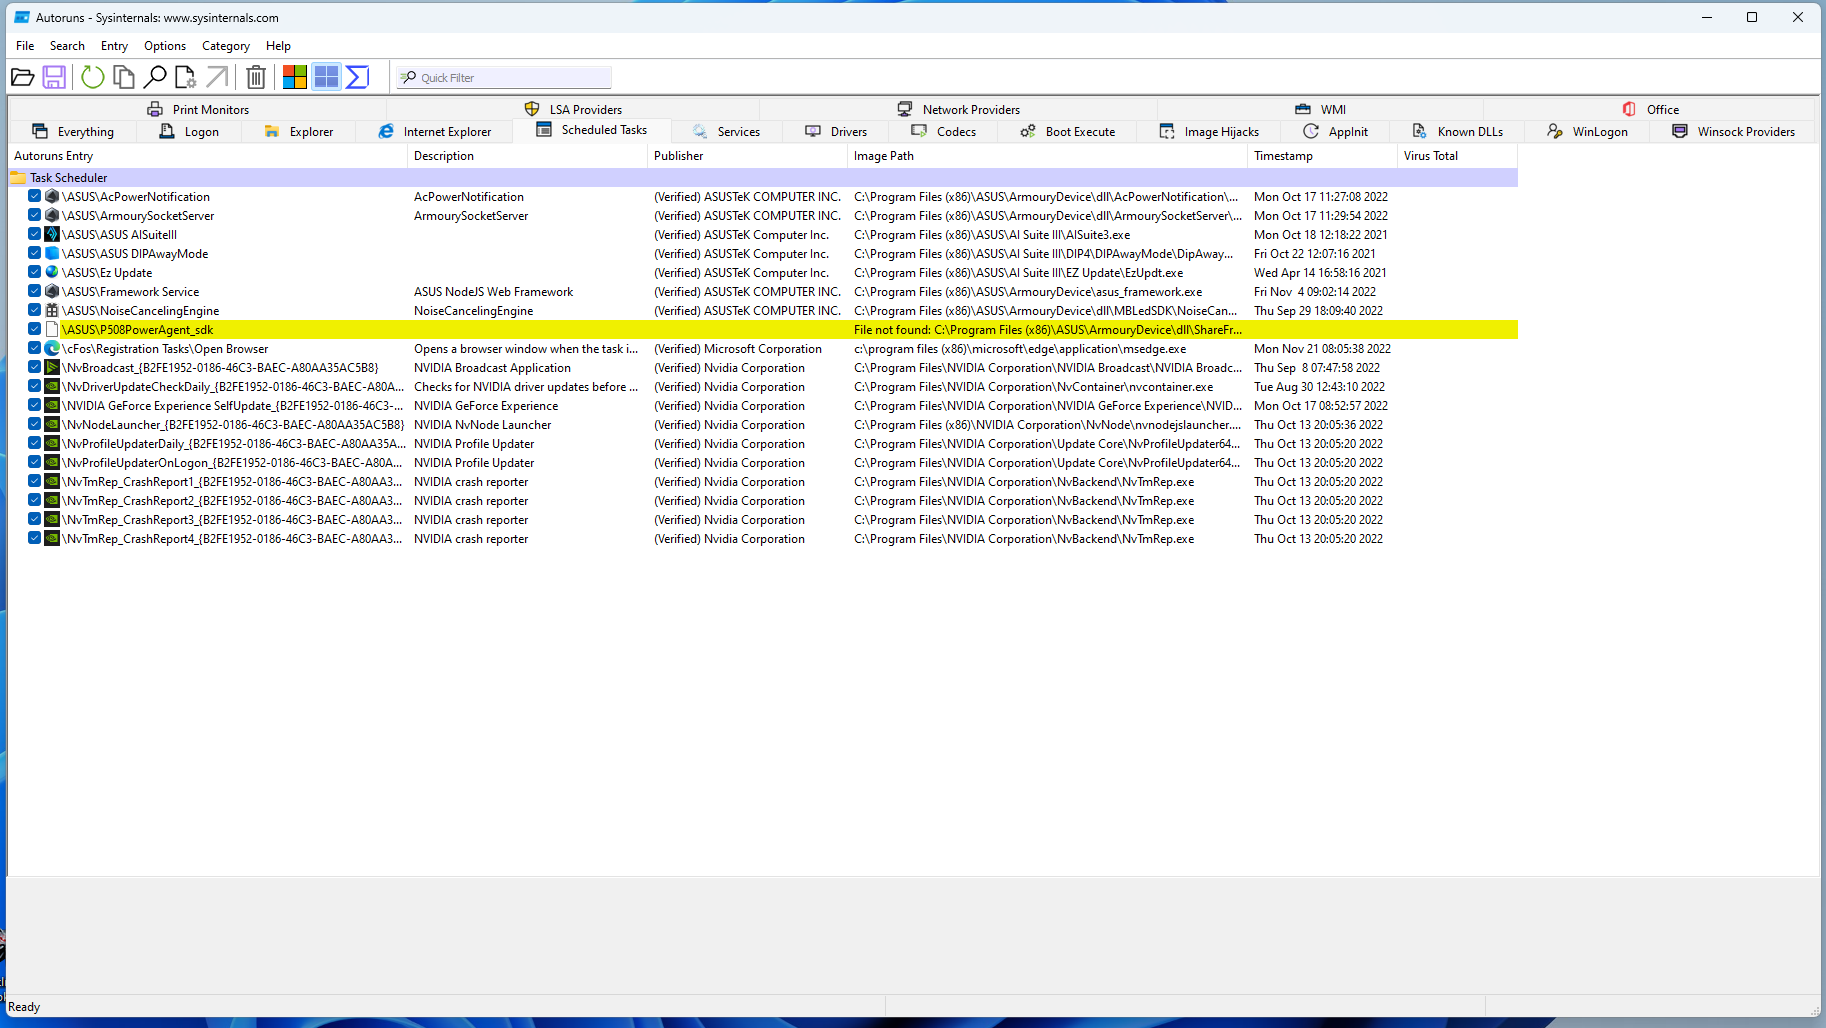The width and height of the screenshot is (1826, 1028).
Task: Toggle the blue Microsoft entries filter icon
Action: click(x=326, y=77)
